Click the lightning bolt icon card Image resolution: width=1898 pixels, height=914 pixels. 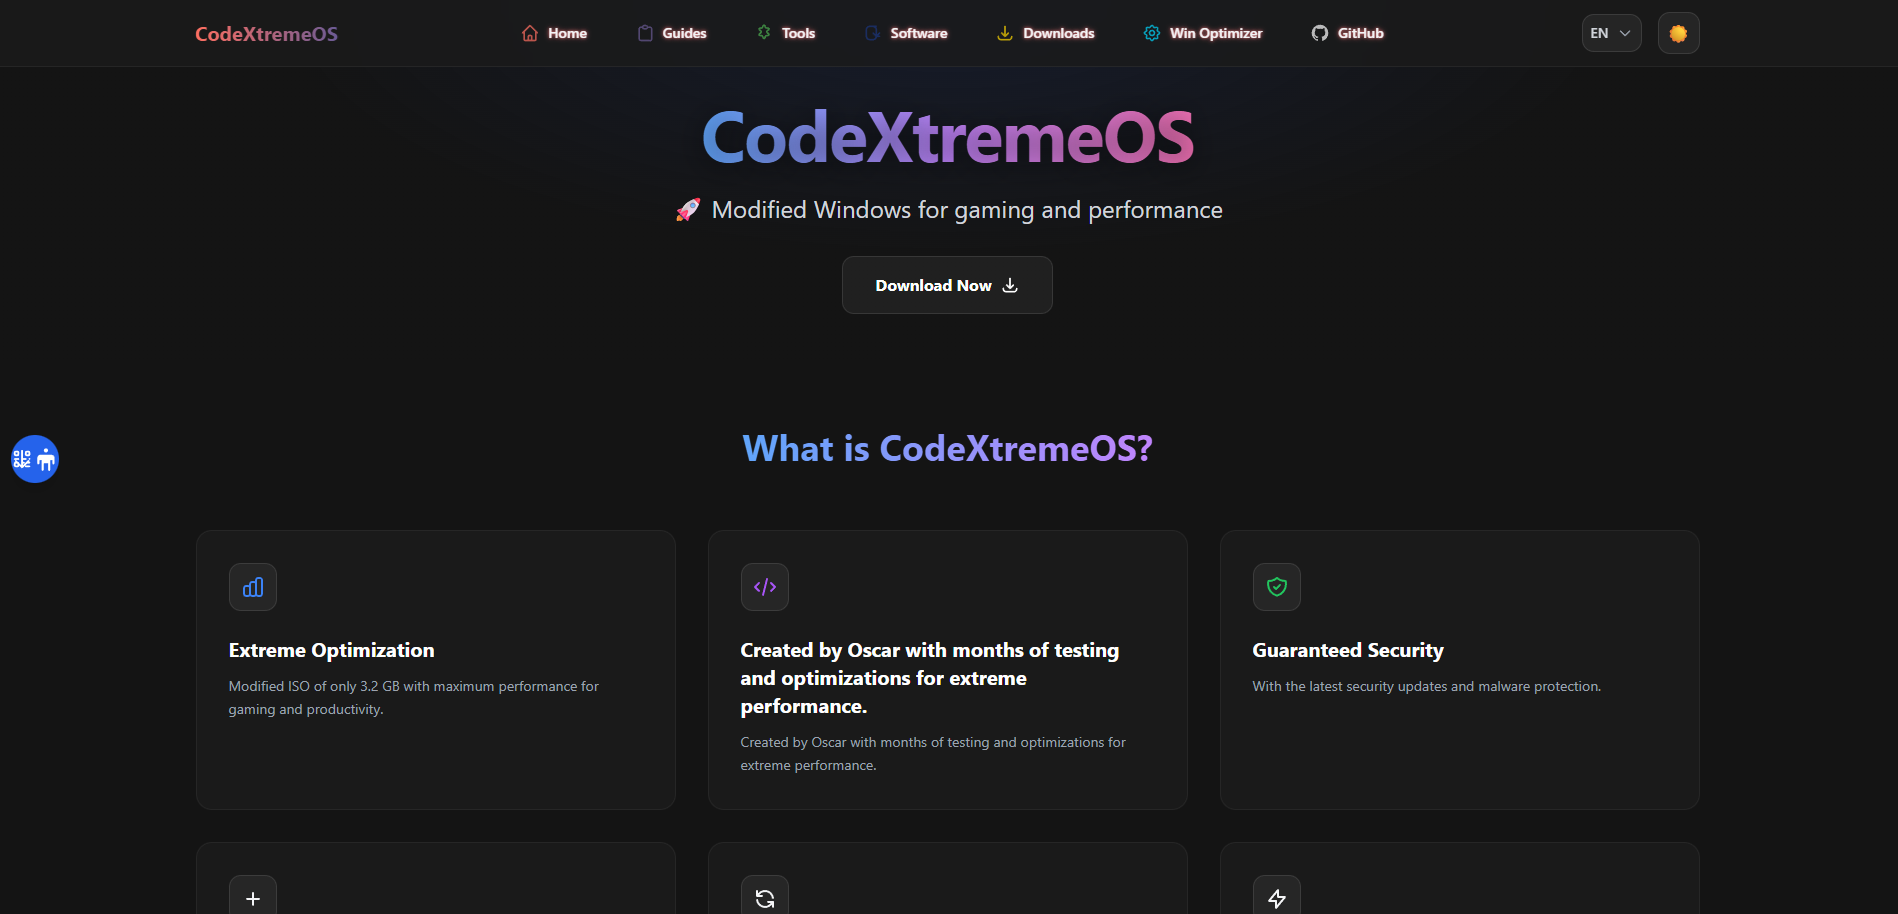click(x=1277, y=897)
